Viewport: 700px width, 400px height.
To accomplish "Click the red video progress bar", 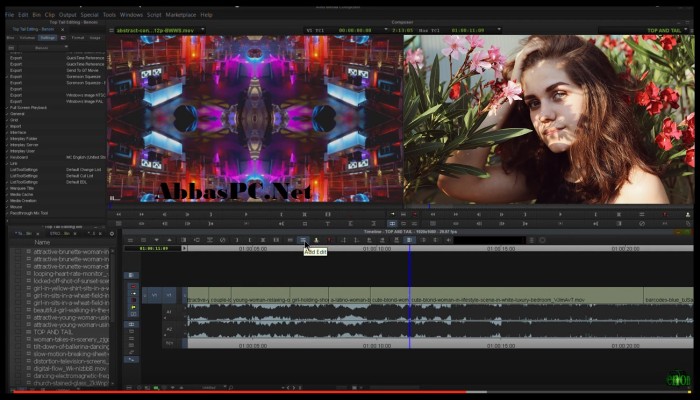I will 239,392.
